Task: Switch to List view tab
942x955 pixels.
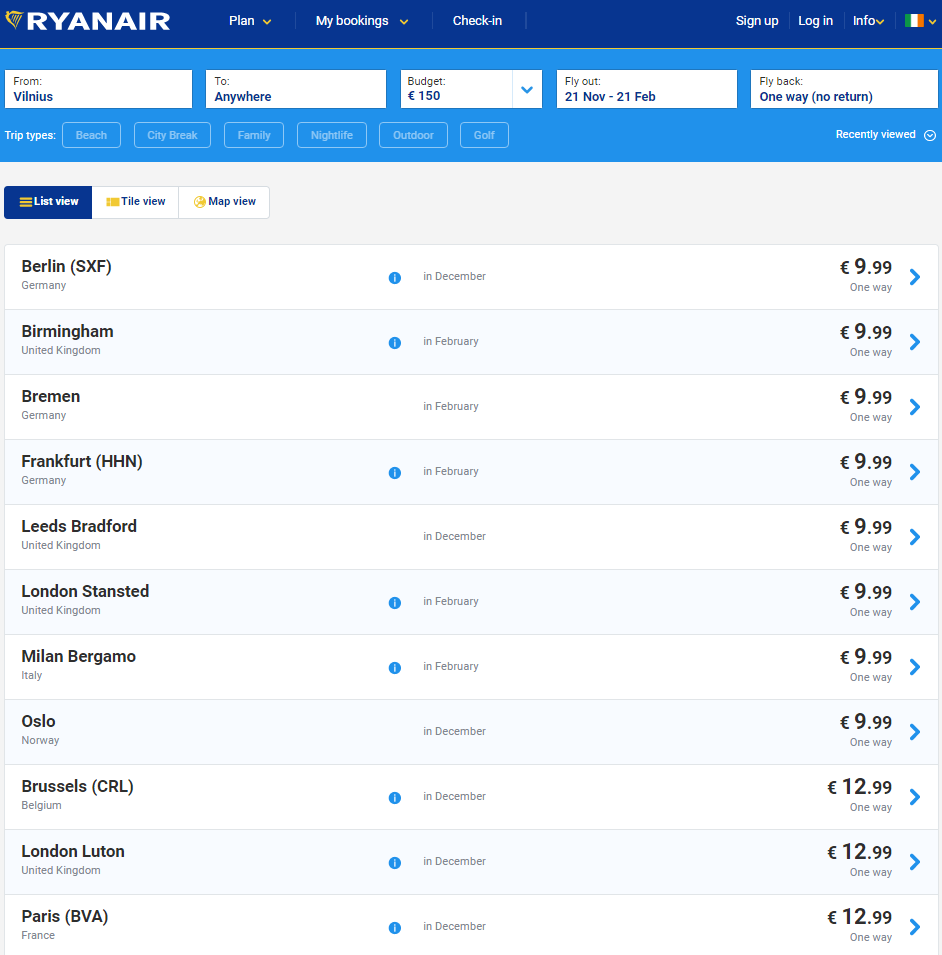Action: [48, 202]
